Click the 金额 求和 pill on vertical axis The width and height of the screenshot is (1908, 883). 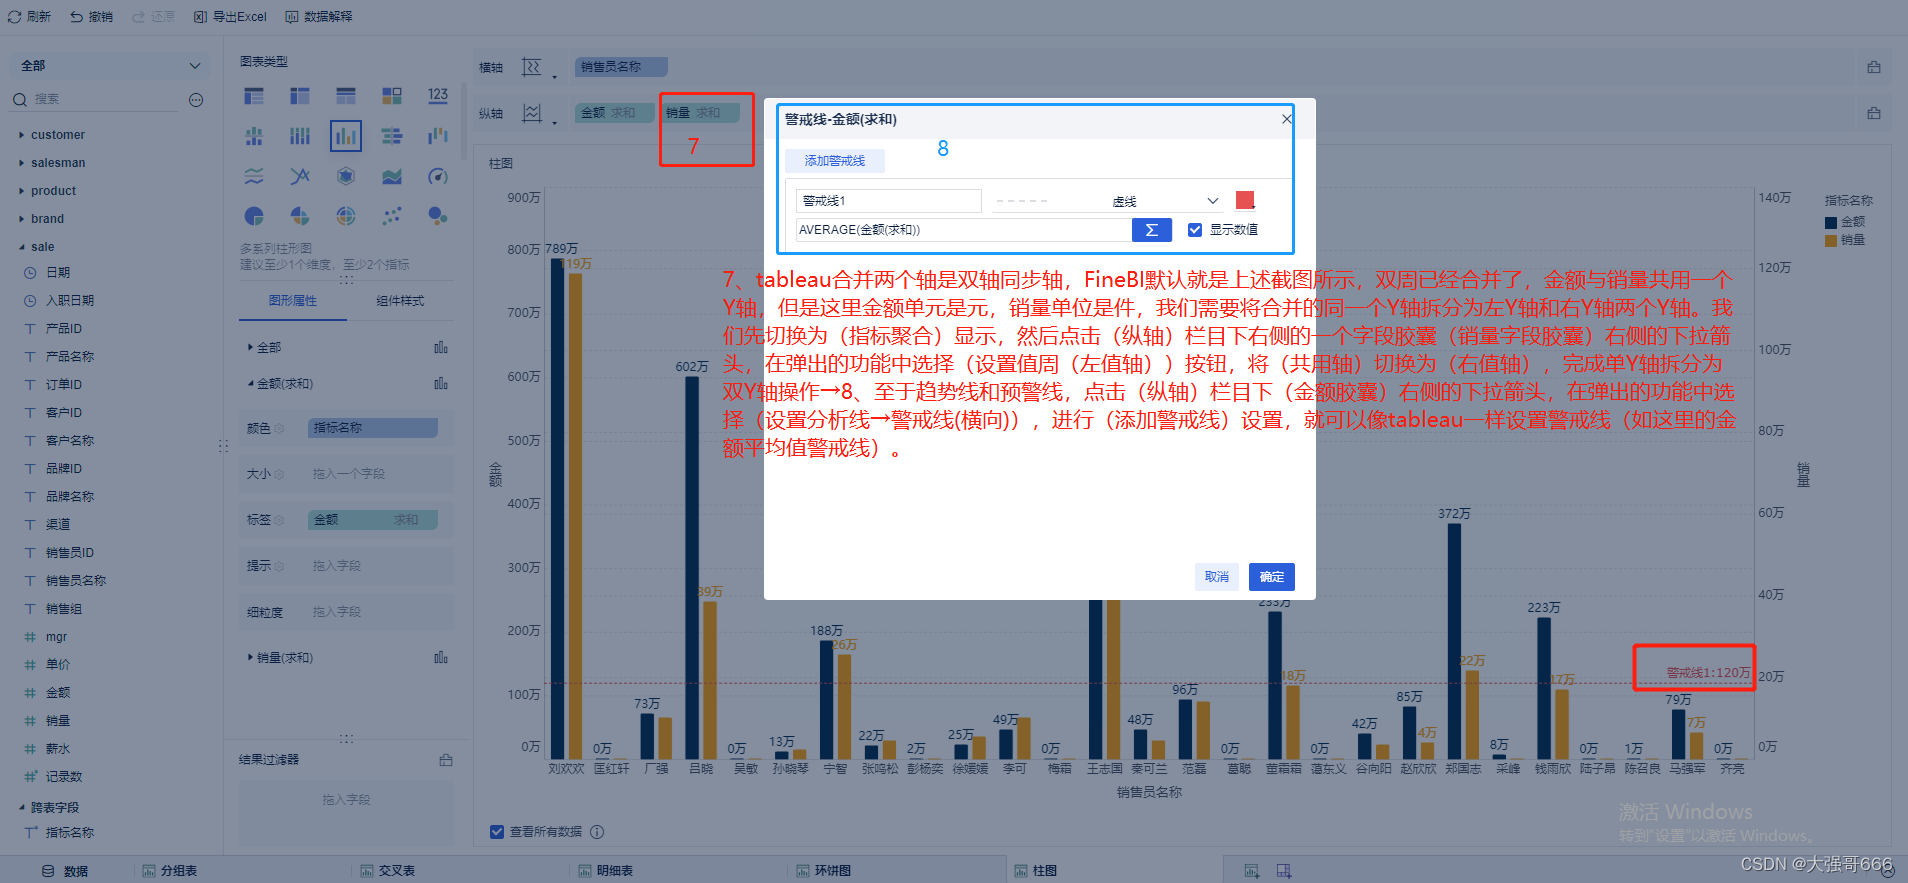coord(614,113)
